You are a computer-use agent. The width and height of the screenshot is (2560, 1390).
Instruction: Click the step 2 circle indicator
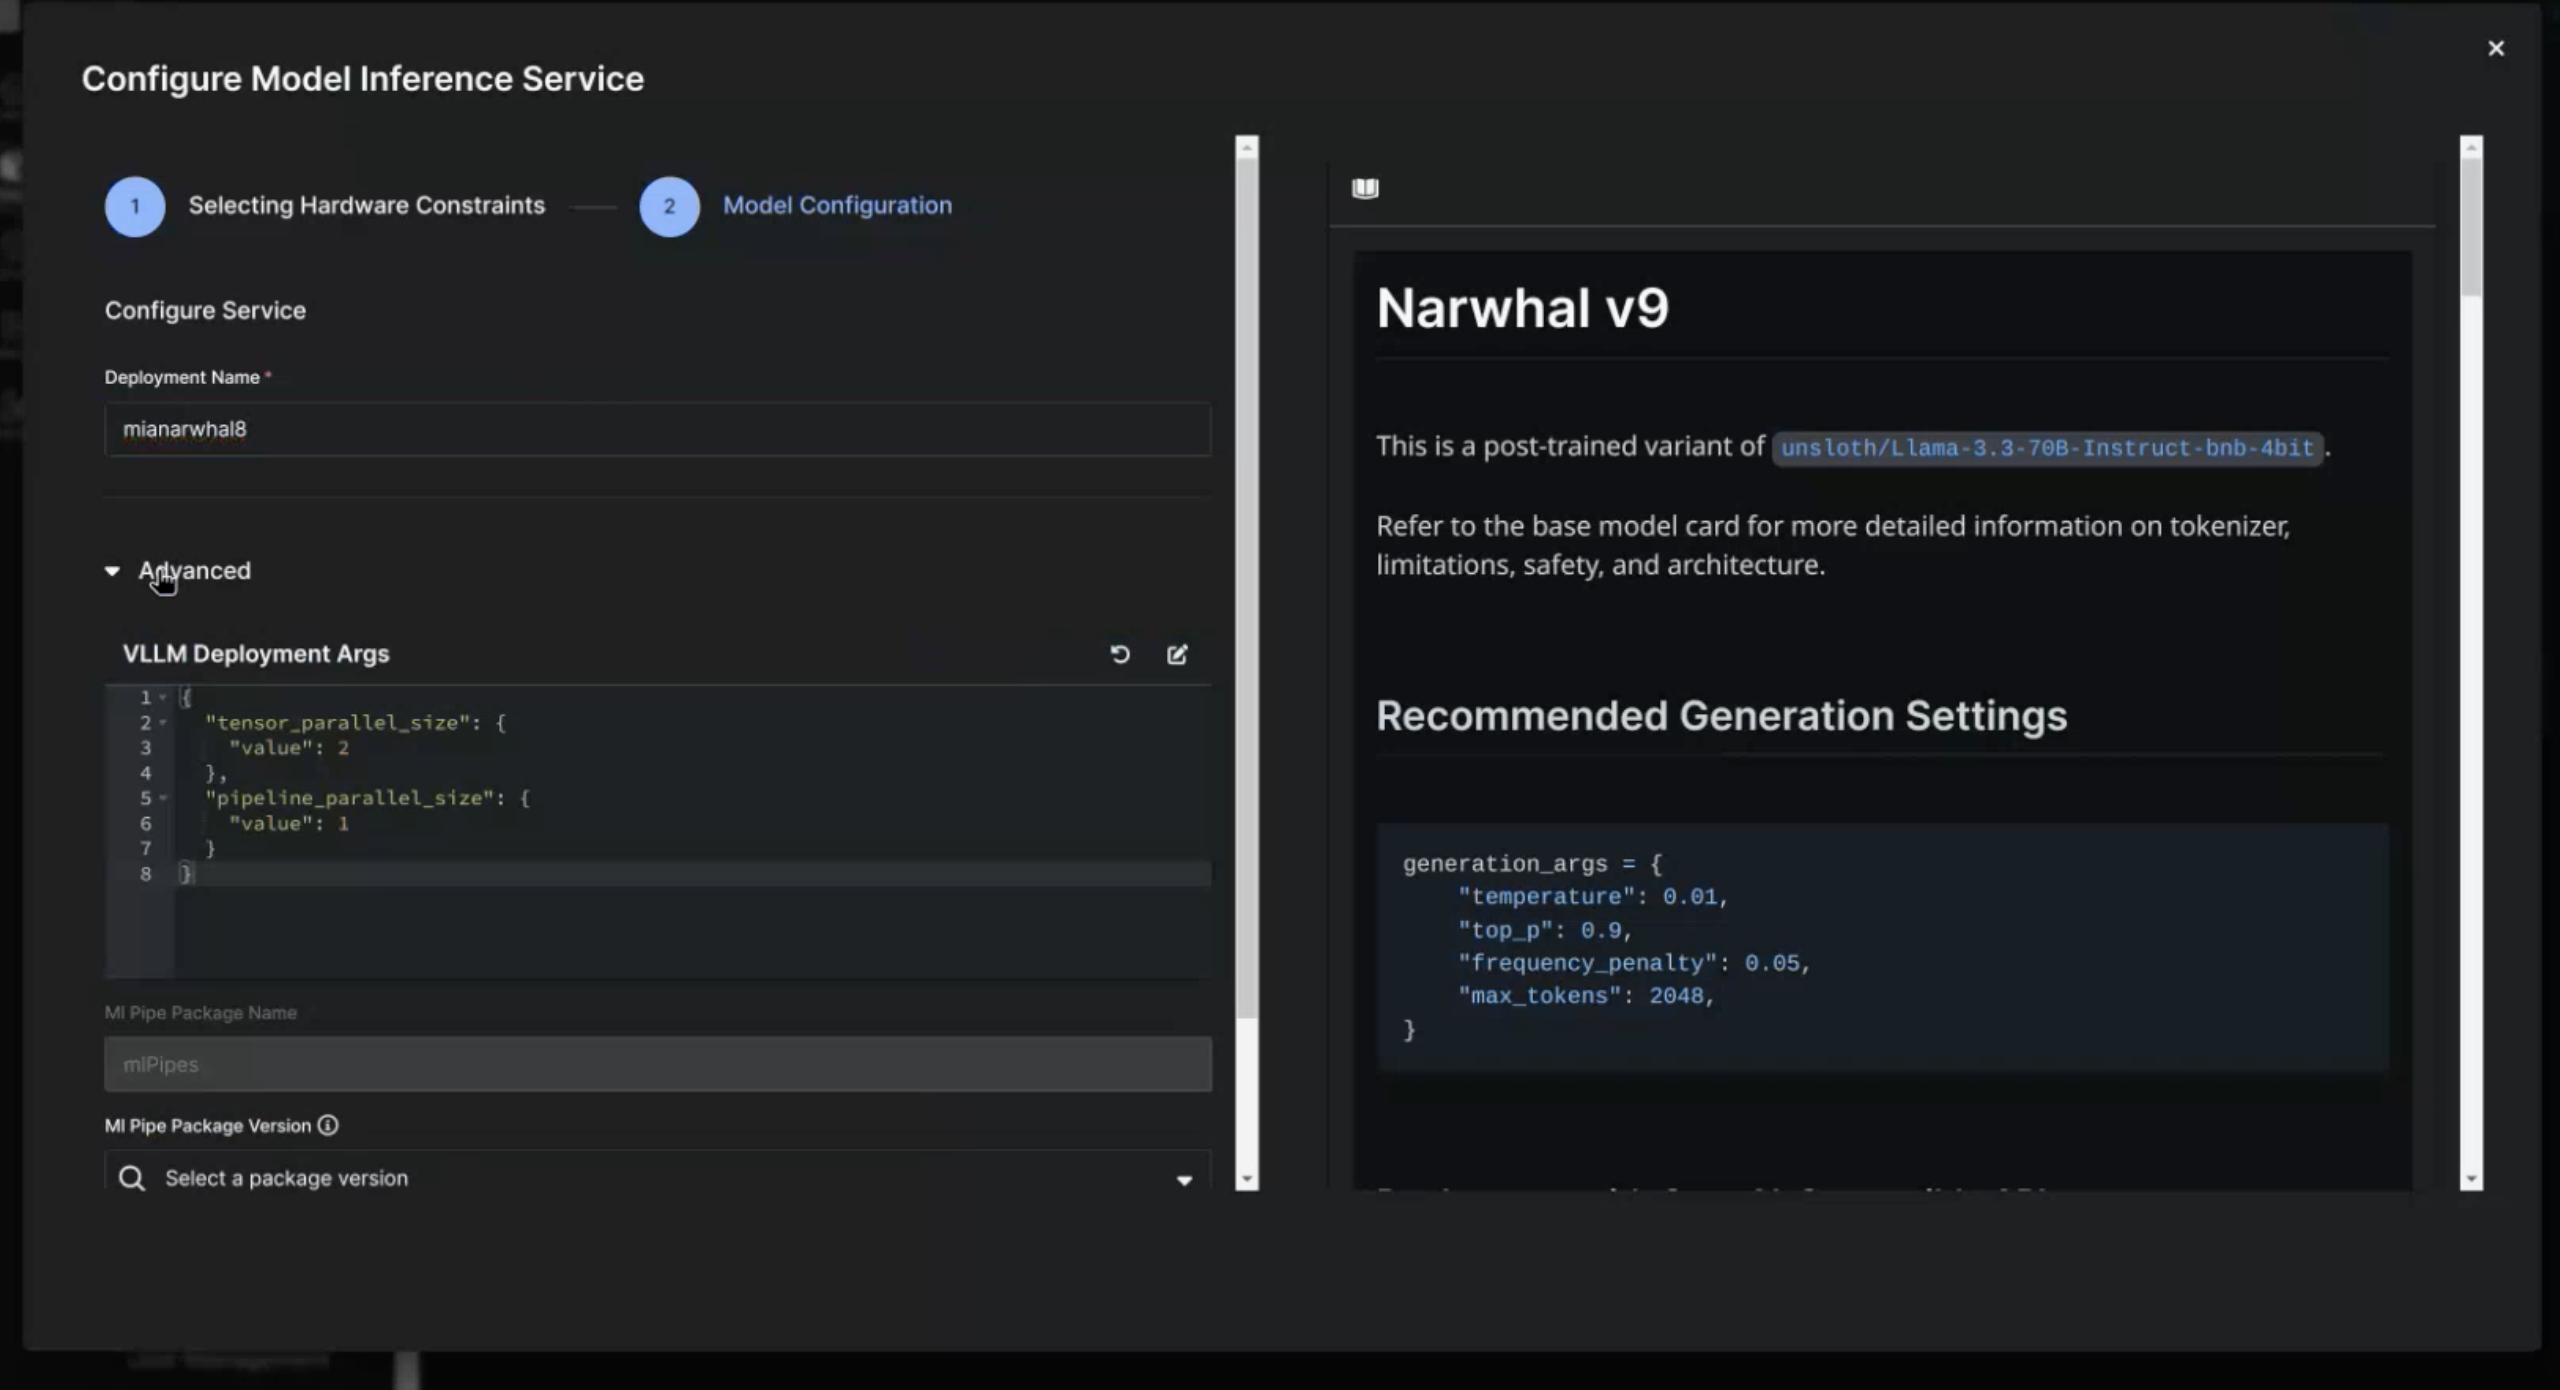pyautogui.click(x=669, y=206)
